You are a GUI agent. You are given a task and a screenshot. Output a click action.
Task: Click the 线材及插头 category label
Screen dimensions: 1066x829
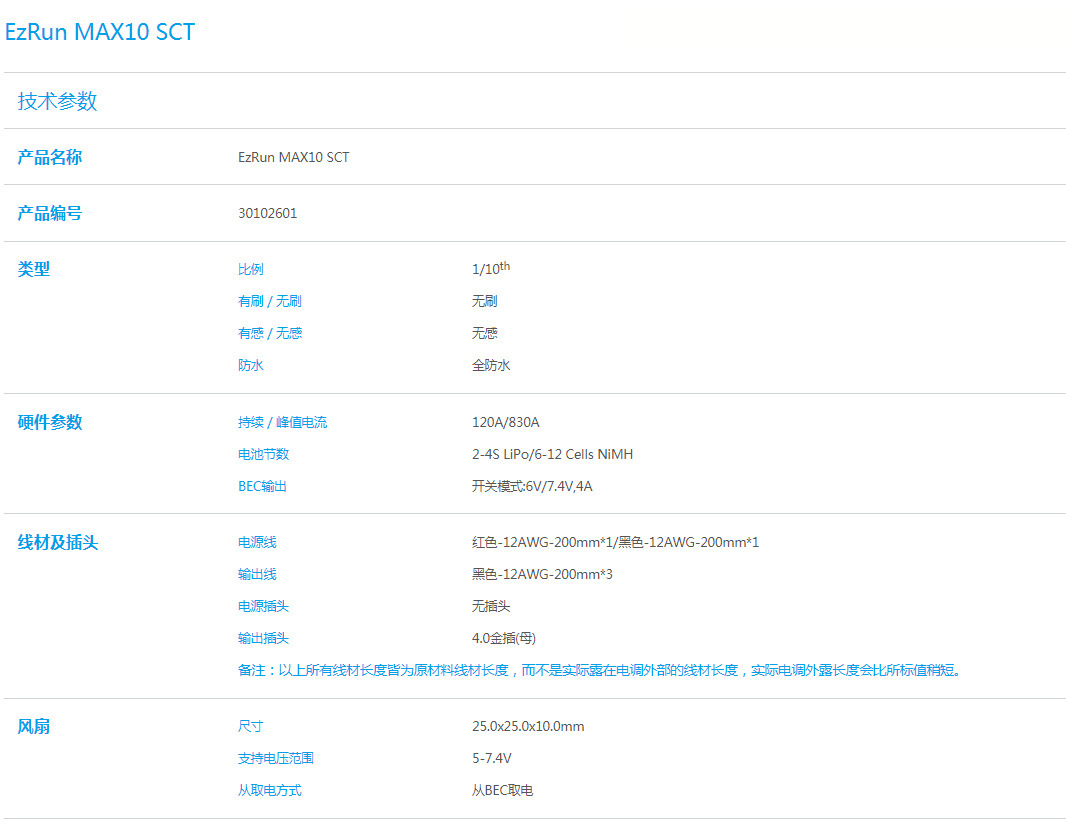[x=58, y=542]
